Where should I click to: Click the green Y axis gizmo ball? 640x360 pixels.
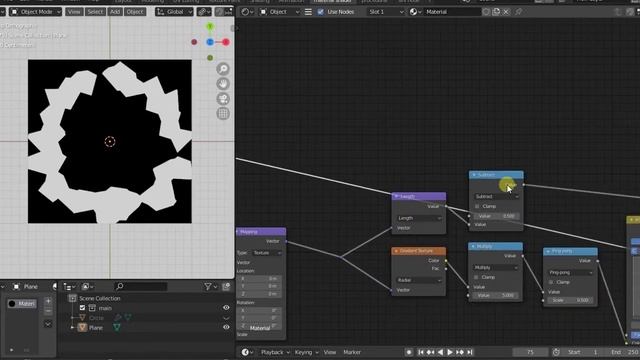pos(210,27)
